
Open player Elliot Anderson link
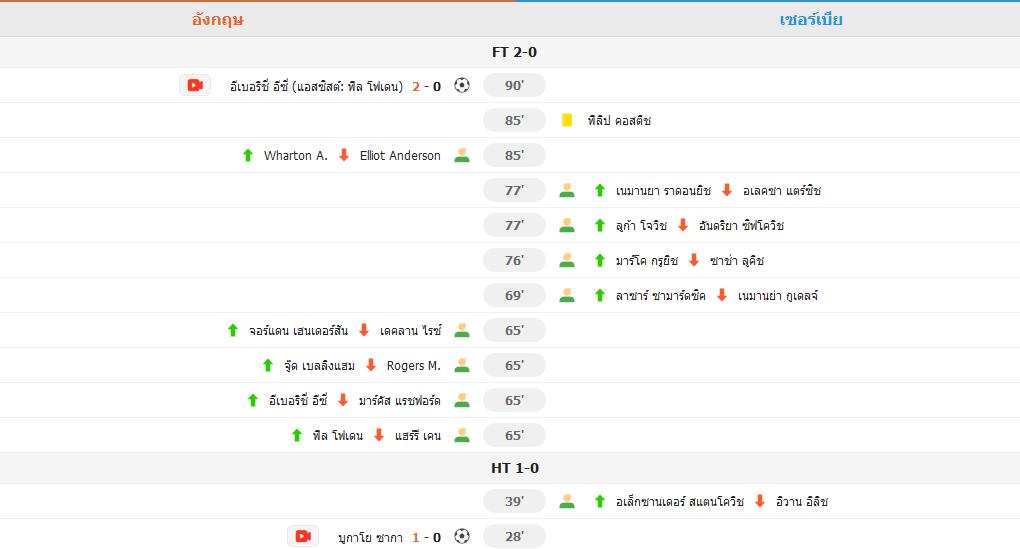(x=400, y=156)
